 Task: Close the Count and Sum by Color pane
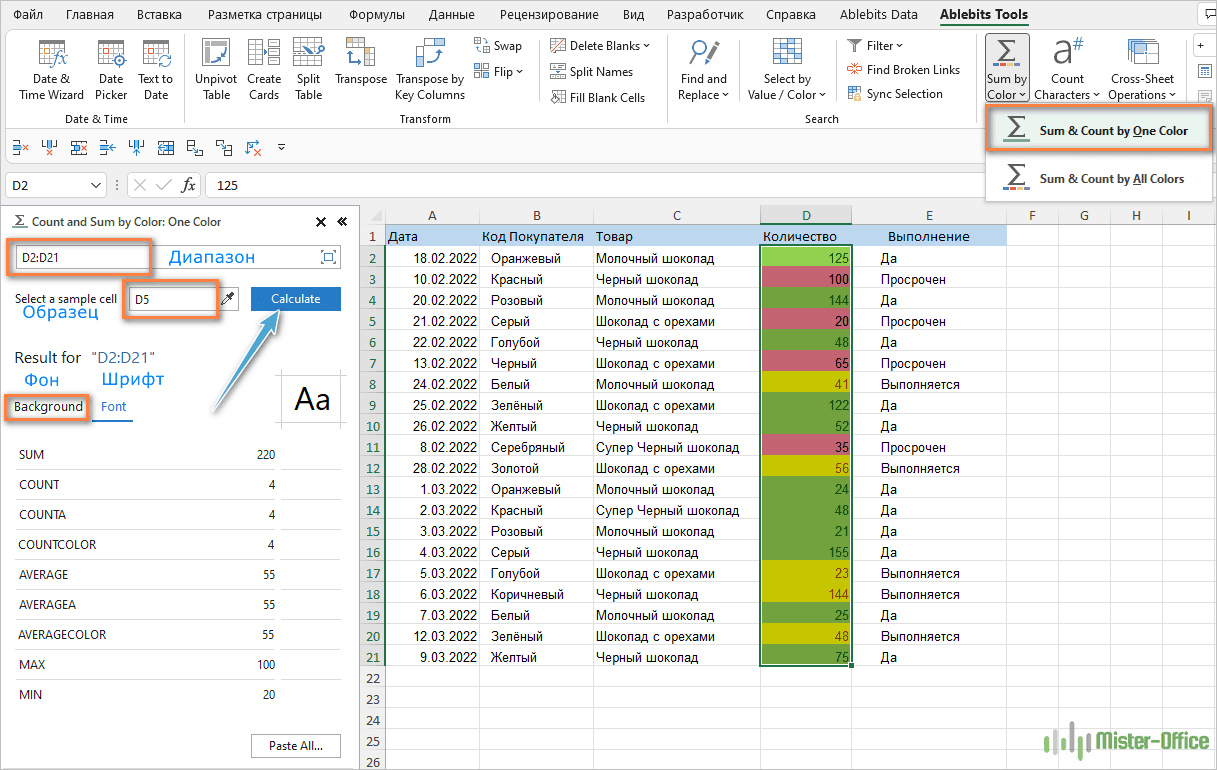coord(321,222)
